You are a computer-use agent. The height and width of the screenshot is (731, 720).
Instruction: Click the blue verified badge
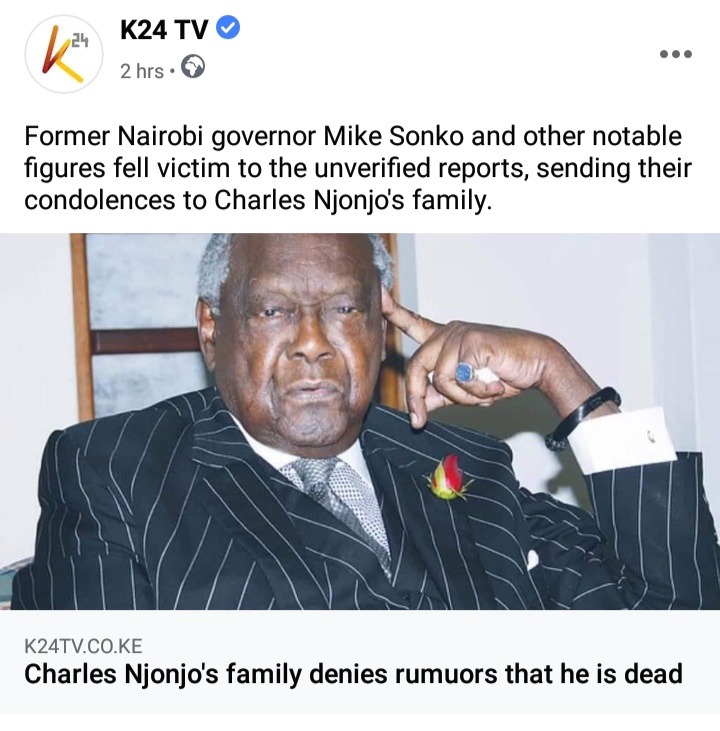pos(229,28)
